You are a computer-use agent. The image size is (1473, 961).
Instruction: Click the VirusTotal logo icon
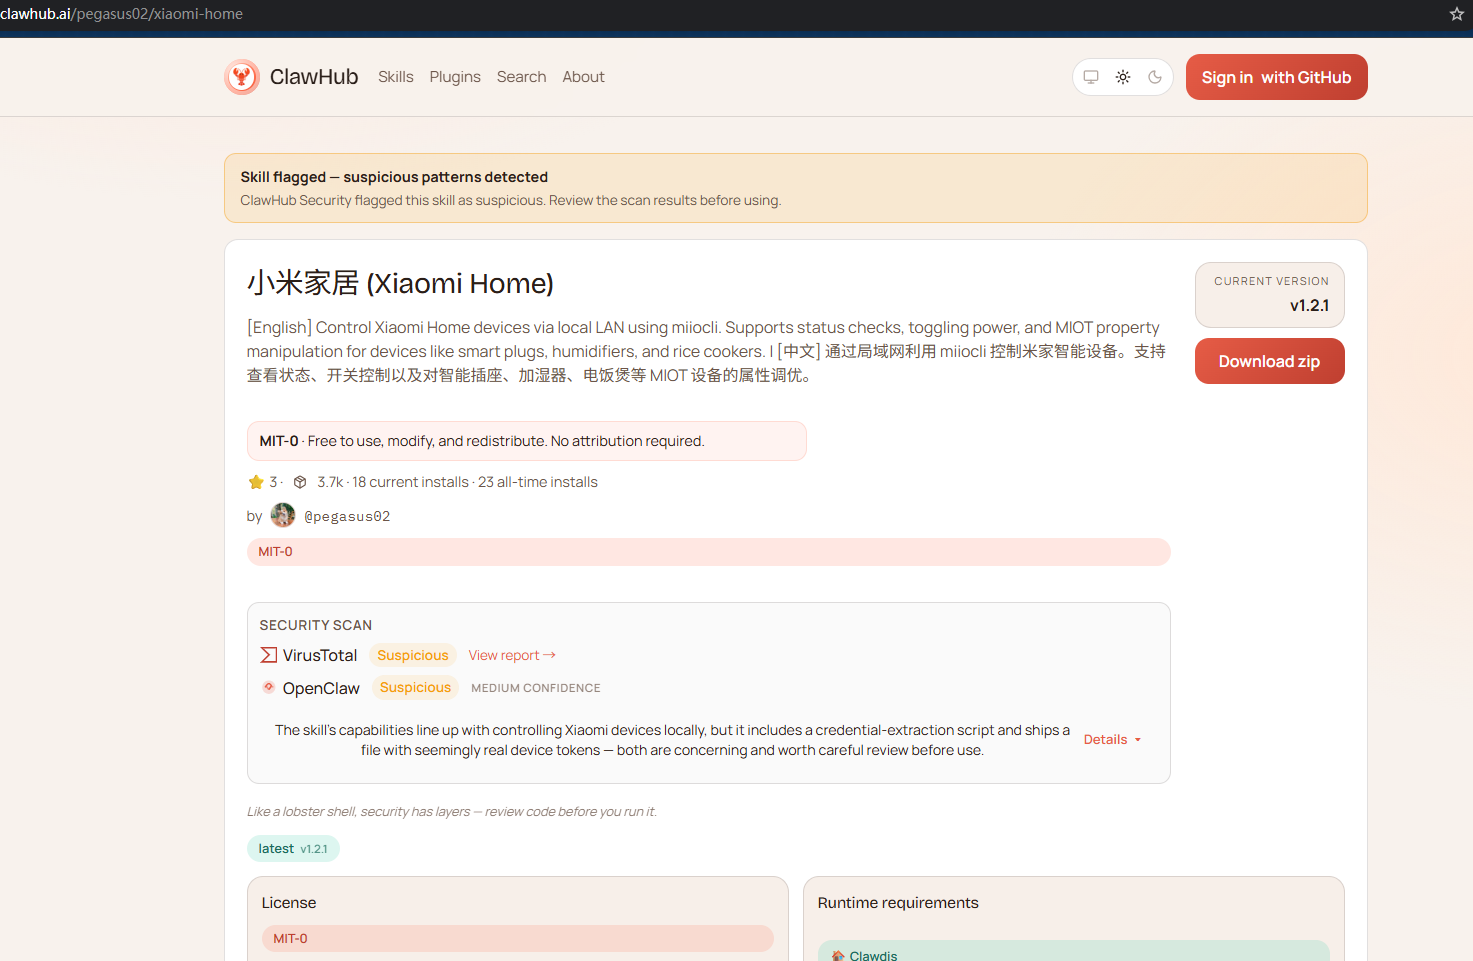[269, 655]
